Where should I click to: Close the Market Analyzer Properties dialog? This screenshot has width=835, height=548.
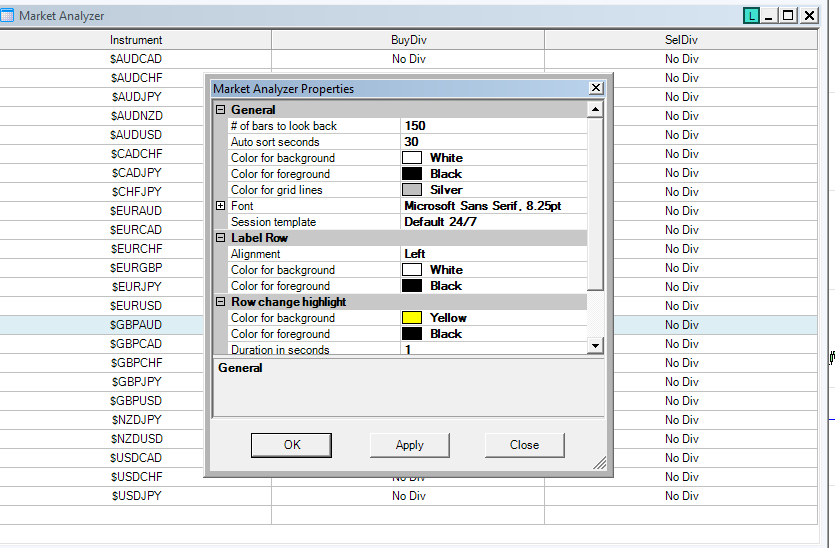click(x=596, y=88)
